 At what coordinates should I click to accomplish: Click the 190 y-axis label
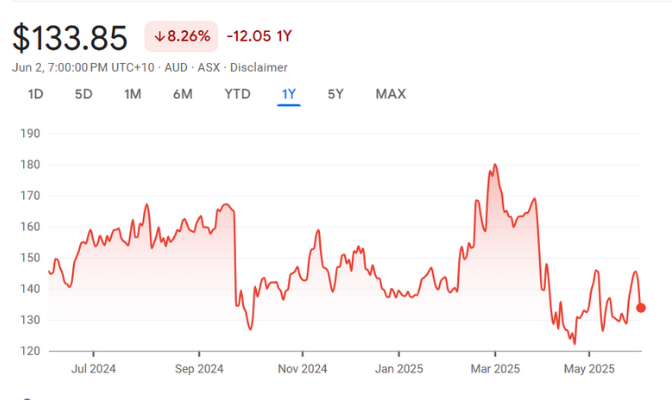[x=30, y=133]
